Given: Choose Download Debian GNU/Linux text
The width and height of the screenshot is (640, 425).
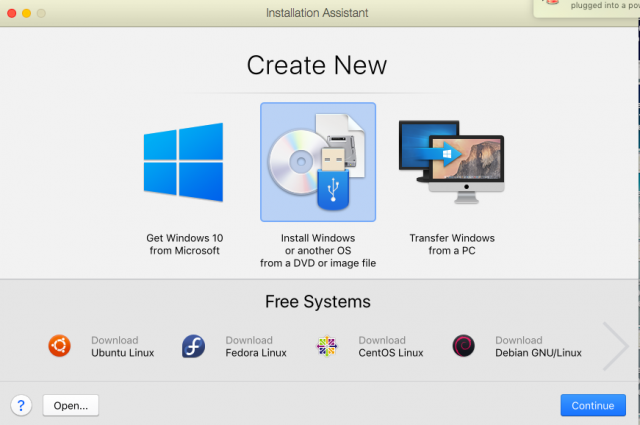Looking at the screenshot, I should [538, 346].
